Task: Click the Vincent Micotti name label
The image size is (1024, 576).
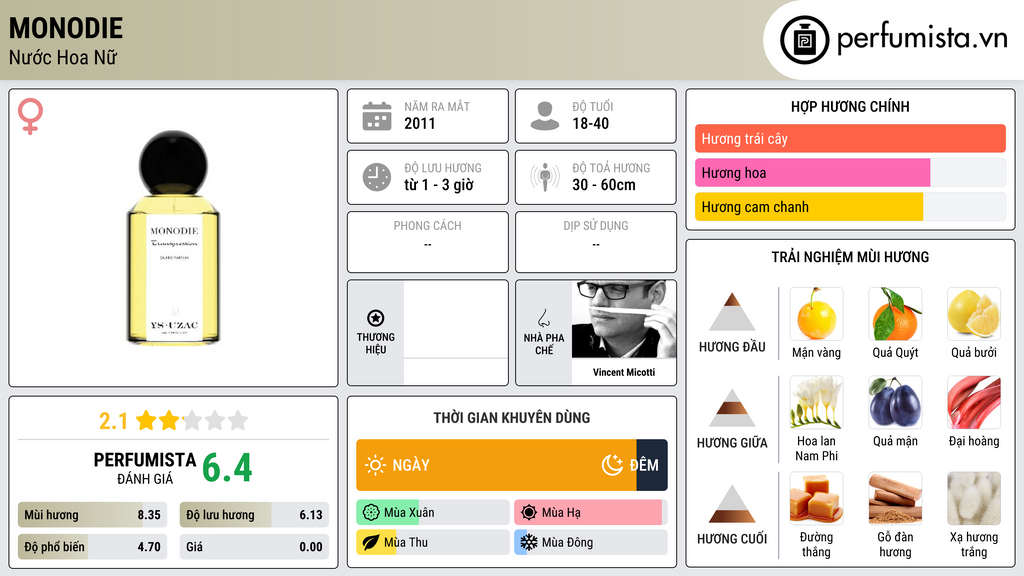Action: 624,372
